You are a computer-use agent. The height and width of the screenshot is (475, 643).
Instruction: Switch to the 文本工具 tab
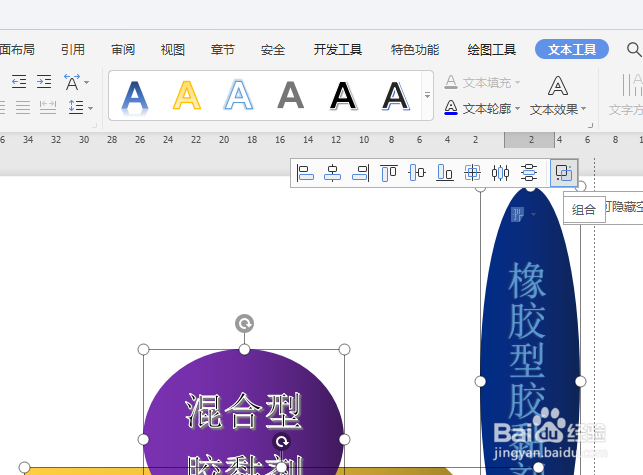572,50
